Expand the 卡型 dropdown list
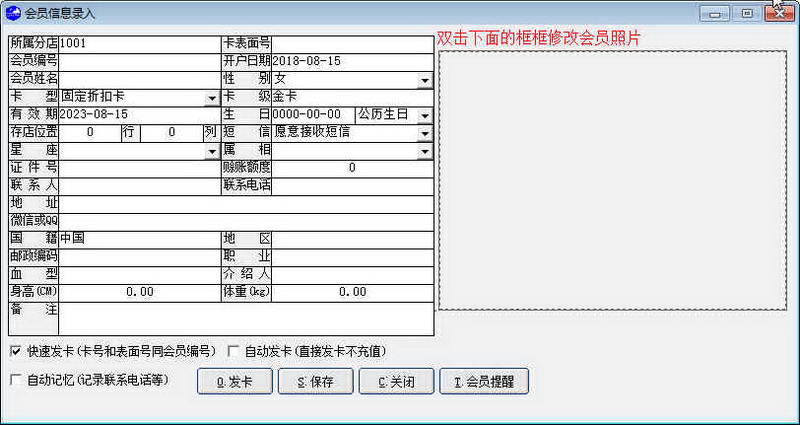The height and width of the screenshot is (425, 800). (212, 98)
